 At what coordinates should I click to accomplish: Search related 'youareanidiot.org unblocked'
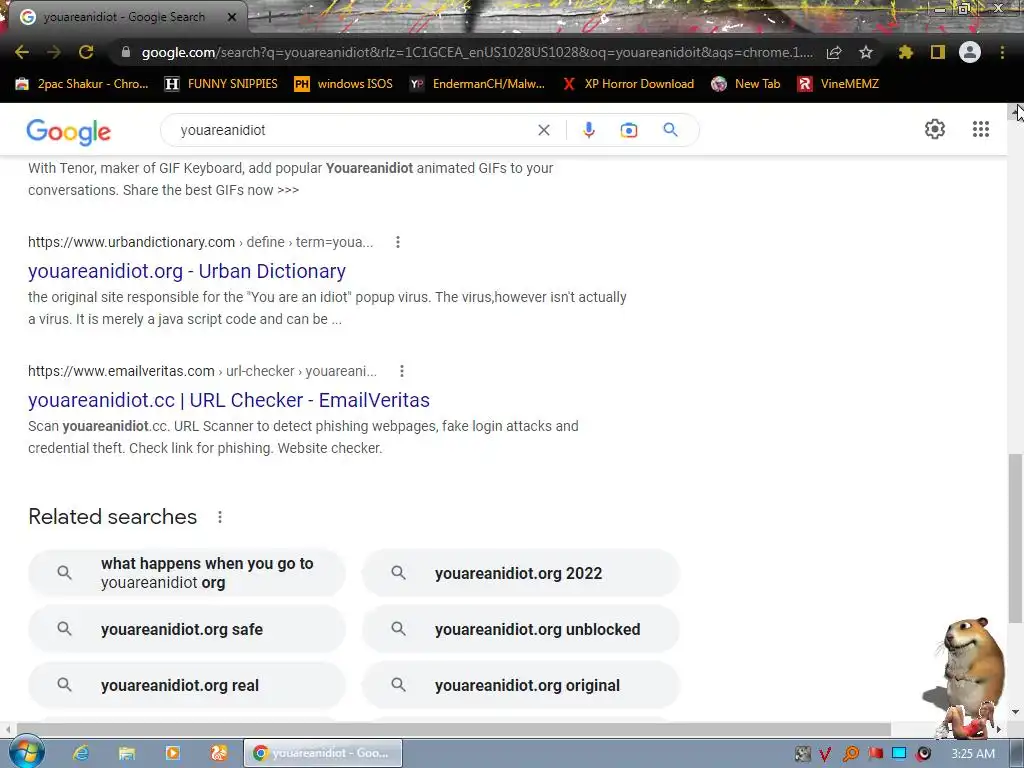pos(520,629)
